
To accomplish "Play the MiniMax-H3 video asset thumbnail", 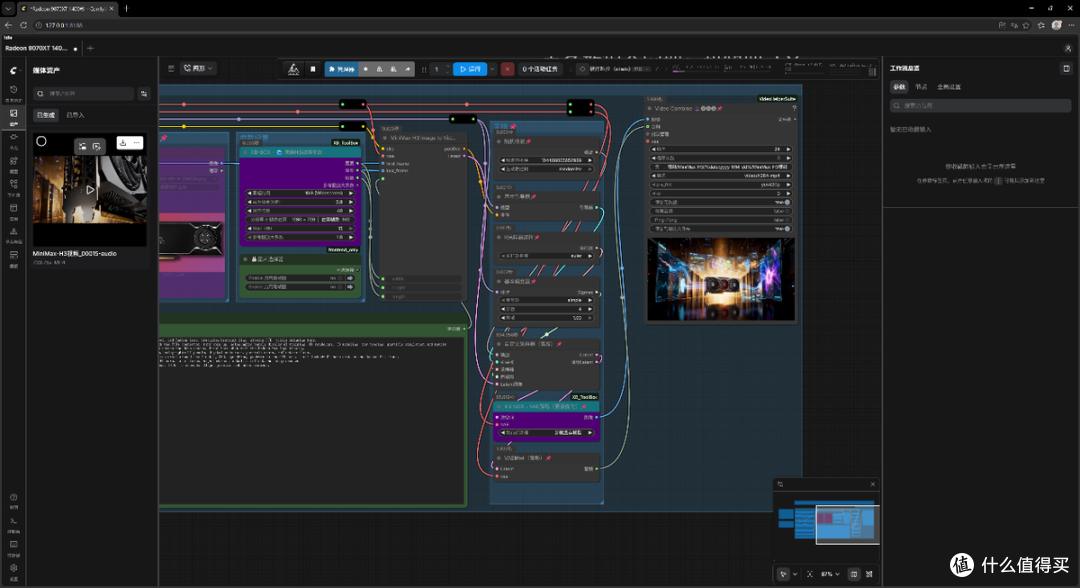I will (90, 189).
